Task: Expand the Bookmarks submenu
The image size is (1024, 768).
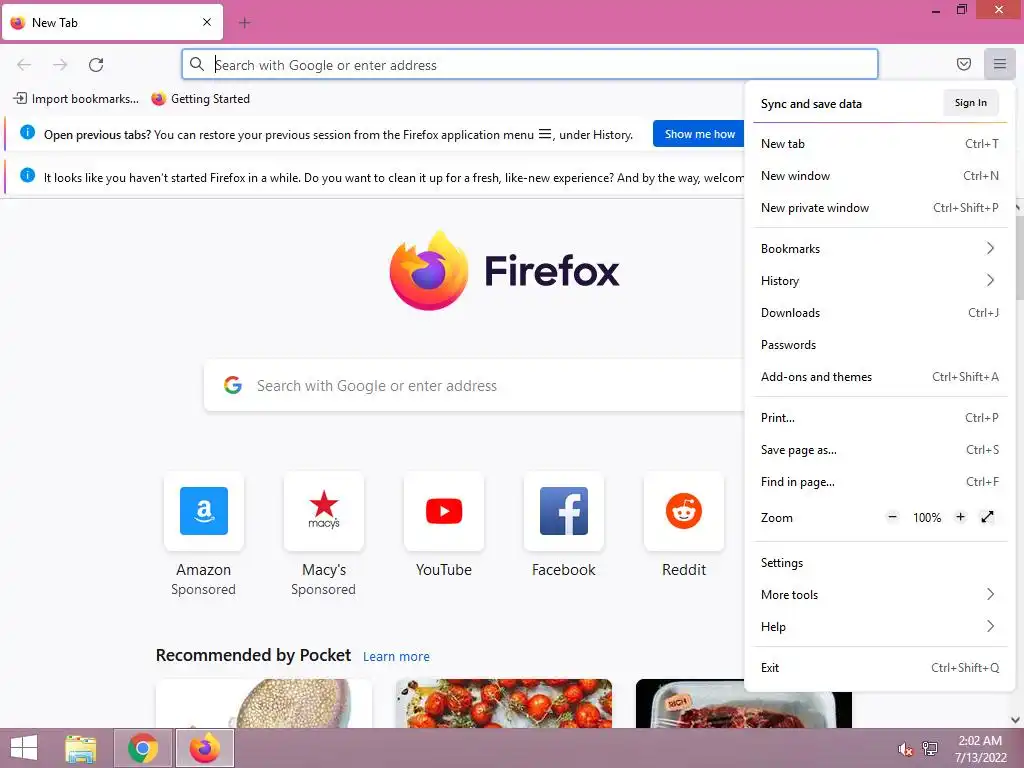Action: point(879,248)
